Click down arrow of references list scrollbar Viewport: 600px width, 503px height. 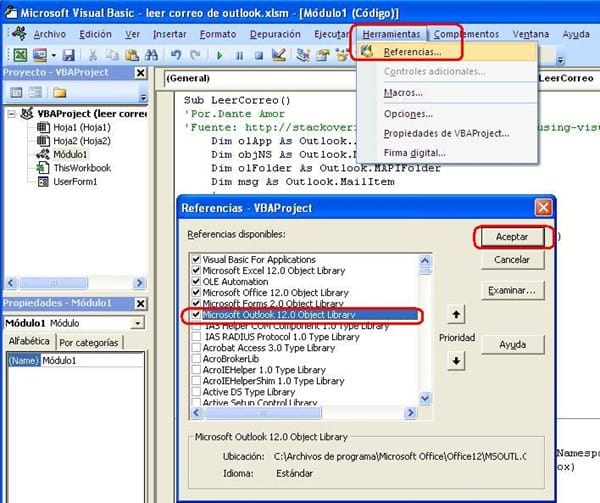point(425,398)
